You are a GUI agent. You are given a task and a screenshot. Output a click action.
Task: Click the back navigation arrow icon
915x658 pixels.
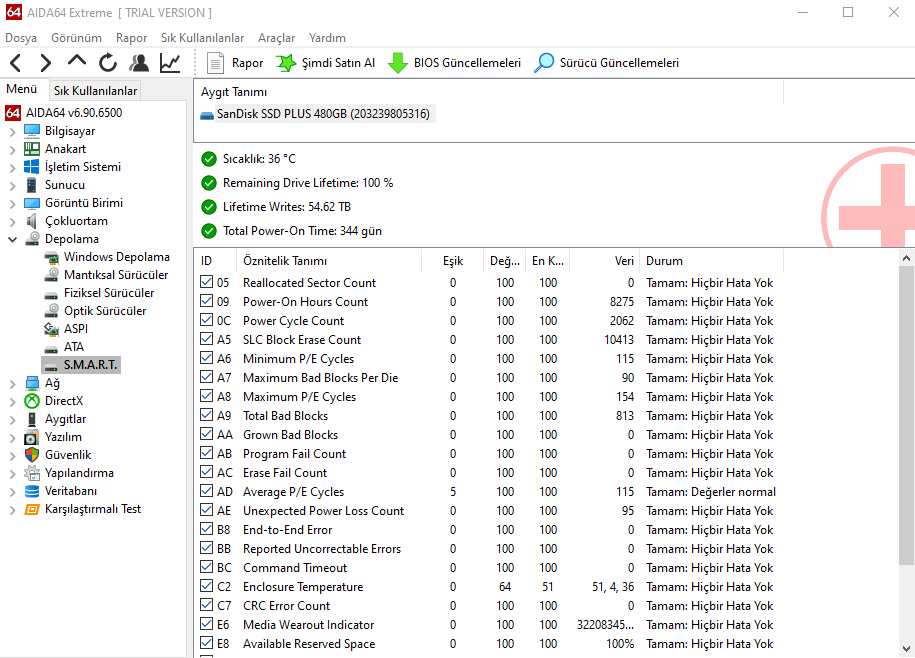point(16,63)
